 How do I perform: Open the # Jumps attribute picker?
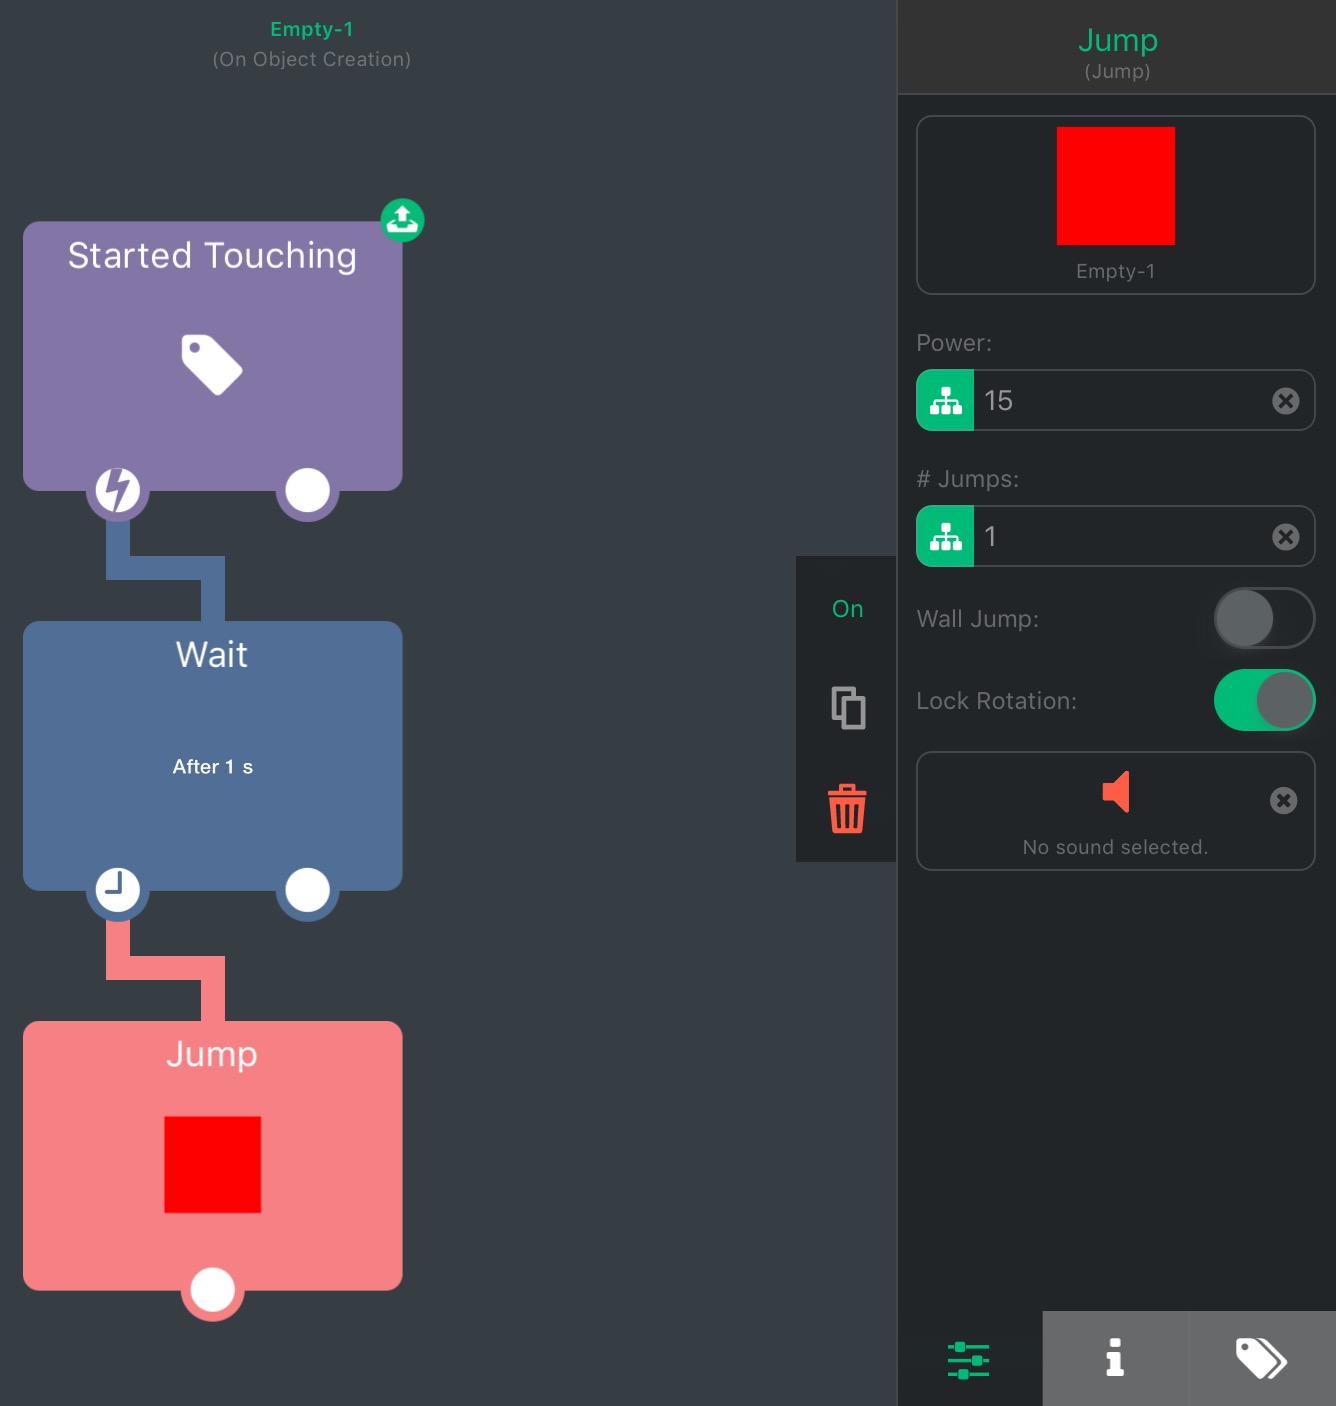[x=945, y=537]
